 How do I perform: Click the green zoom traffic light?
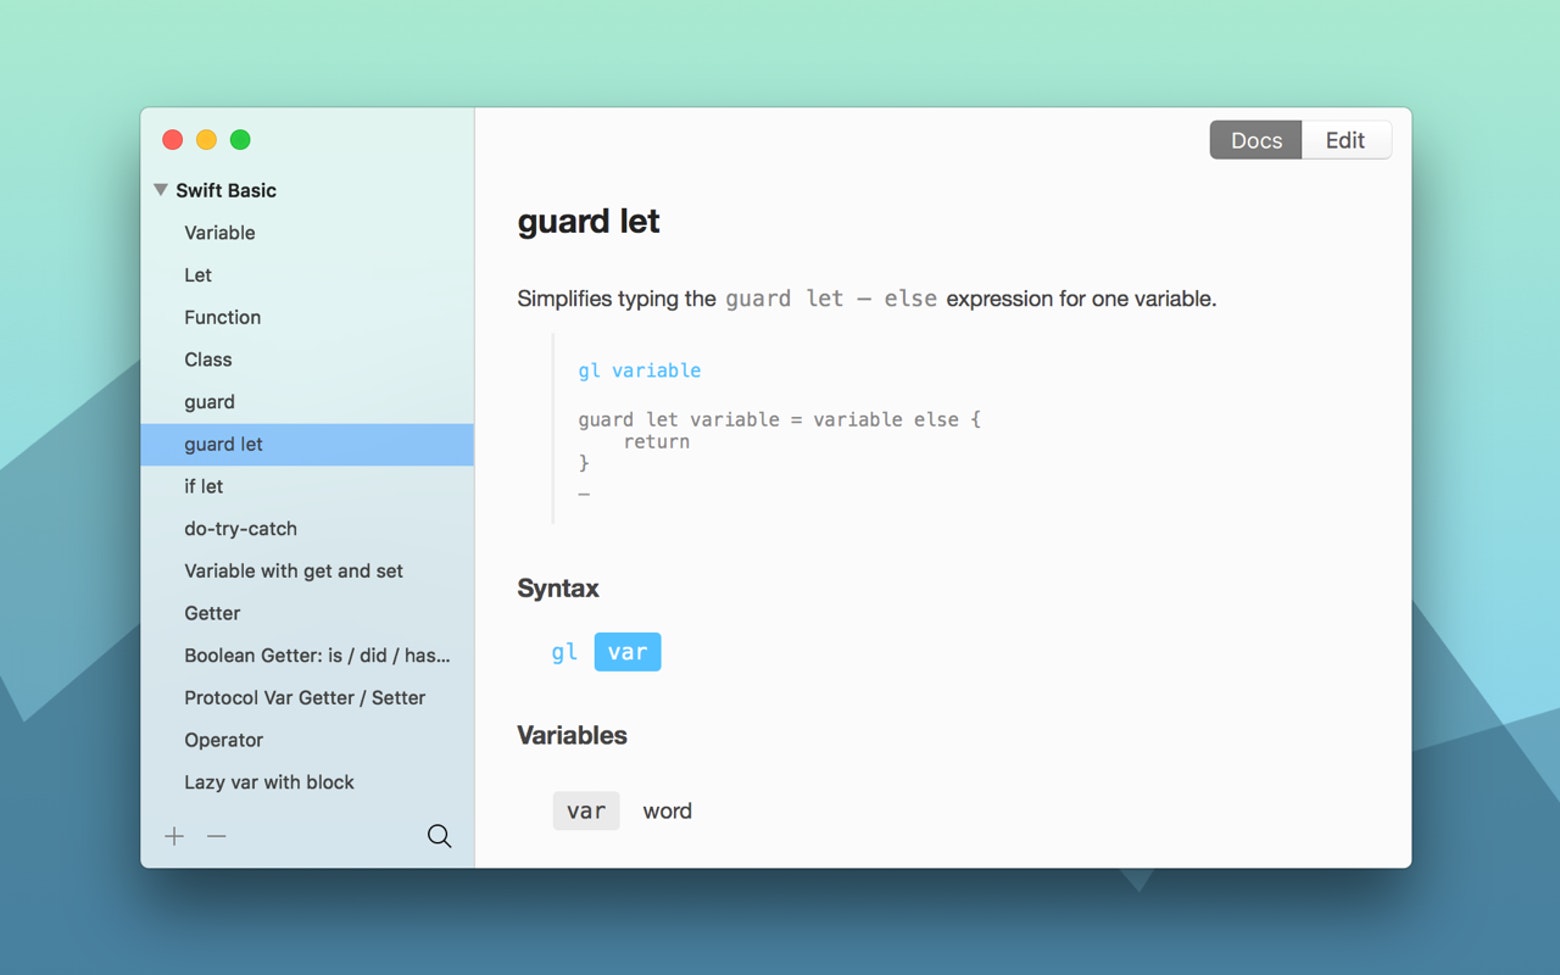point(240,140)
